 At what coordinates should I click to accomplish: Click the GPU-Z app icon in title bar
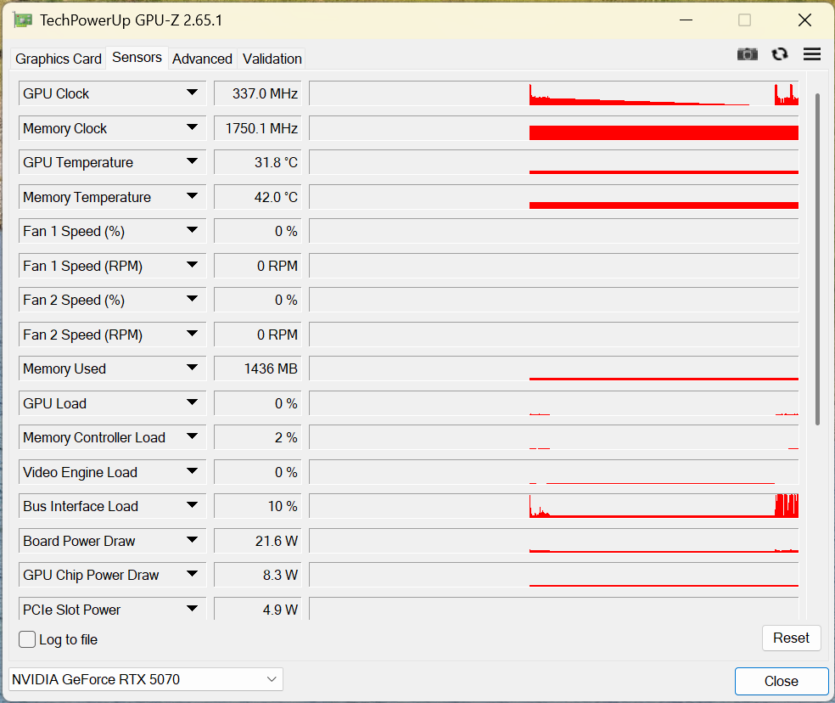[x=23, y=20]
